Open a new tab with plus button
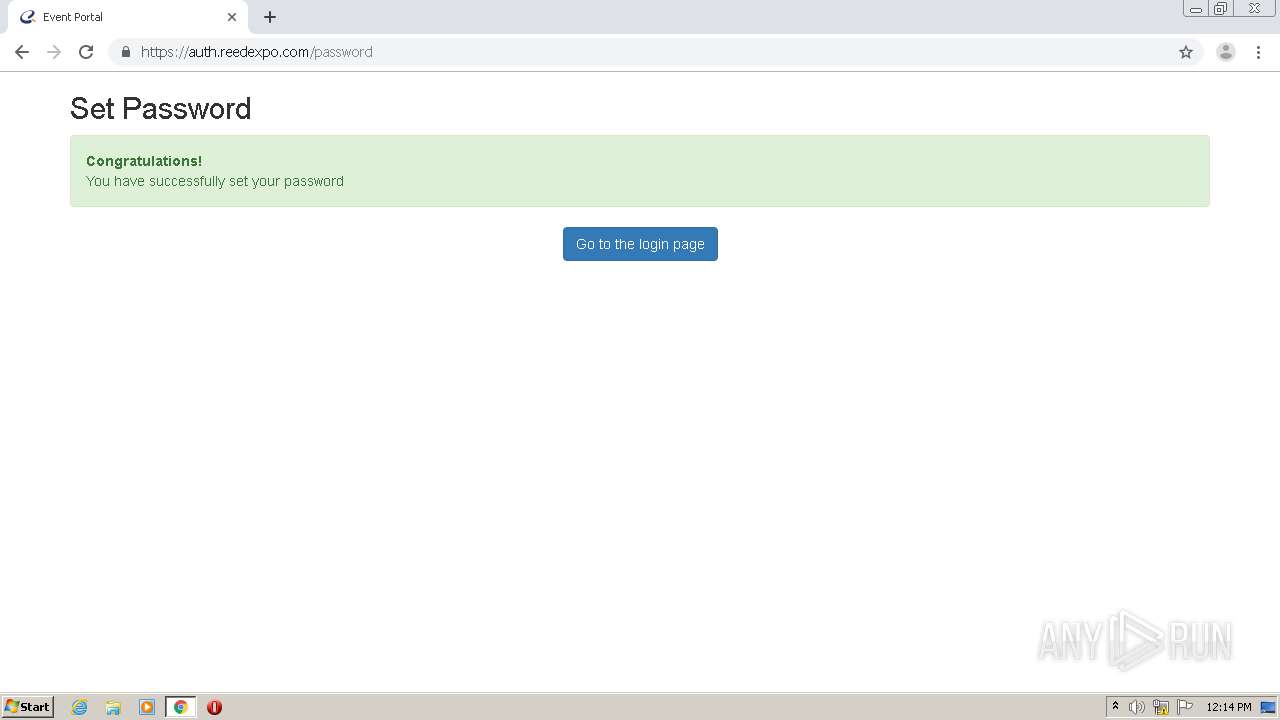 270,17
